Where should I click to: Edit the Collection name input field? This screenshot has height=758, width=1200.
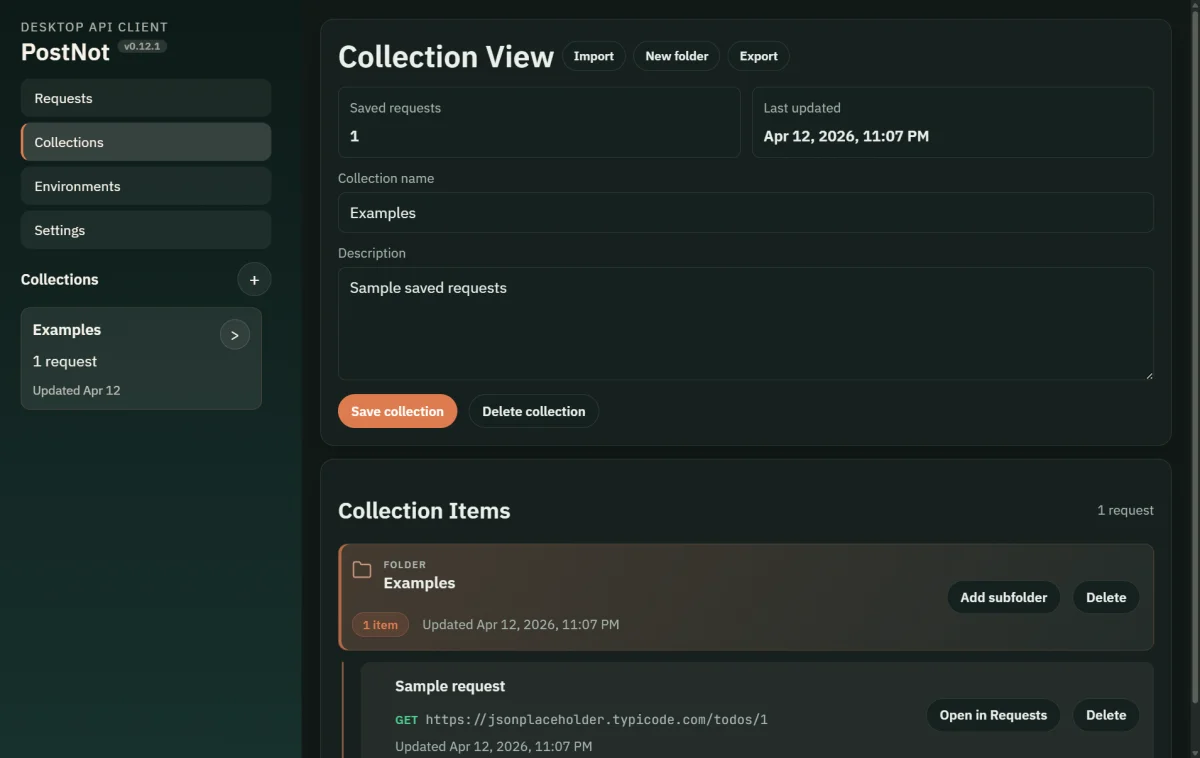click(746, 212)
